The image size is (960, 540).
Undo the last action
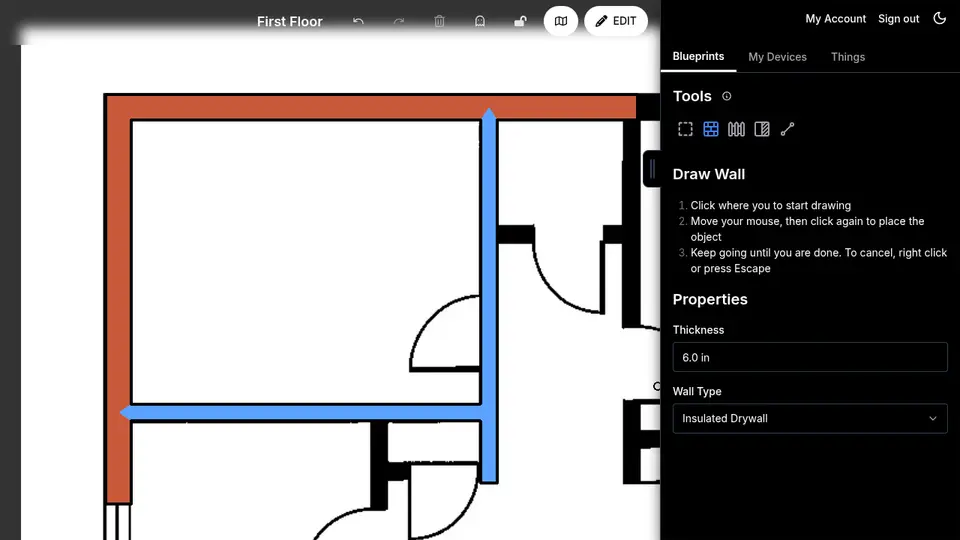pos(358,21)
